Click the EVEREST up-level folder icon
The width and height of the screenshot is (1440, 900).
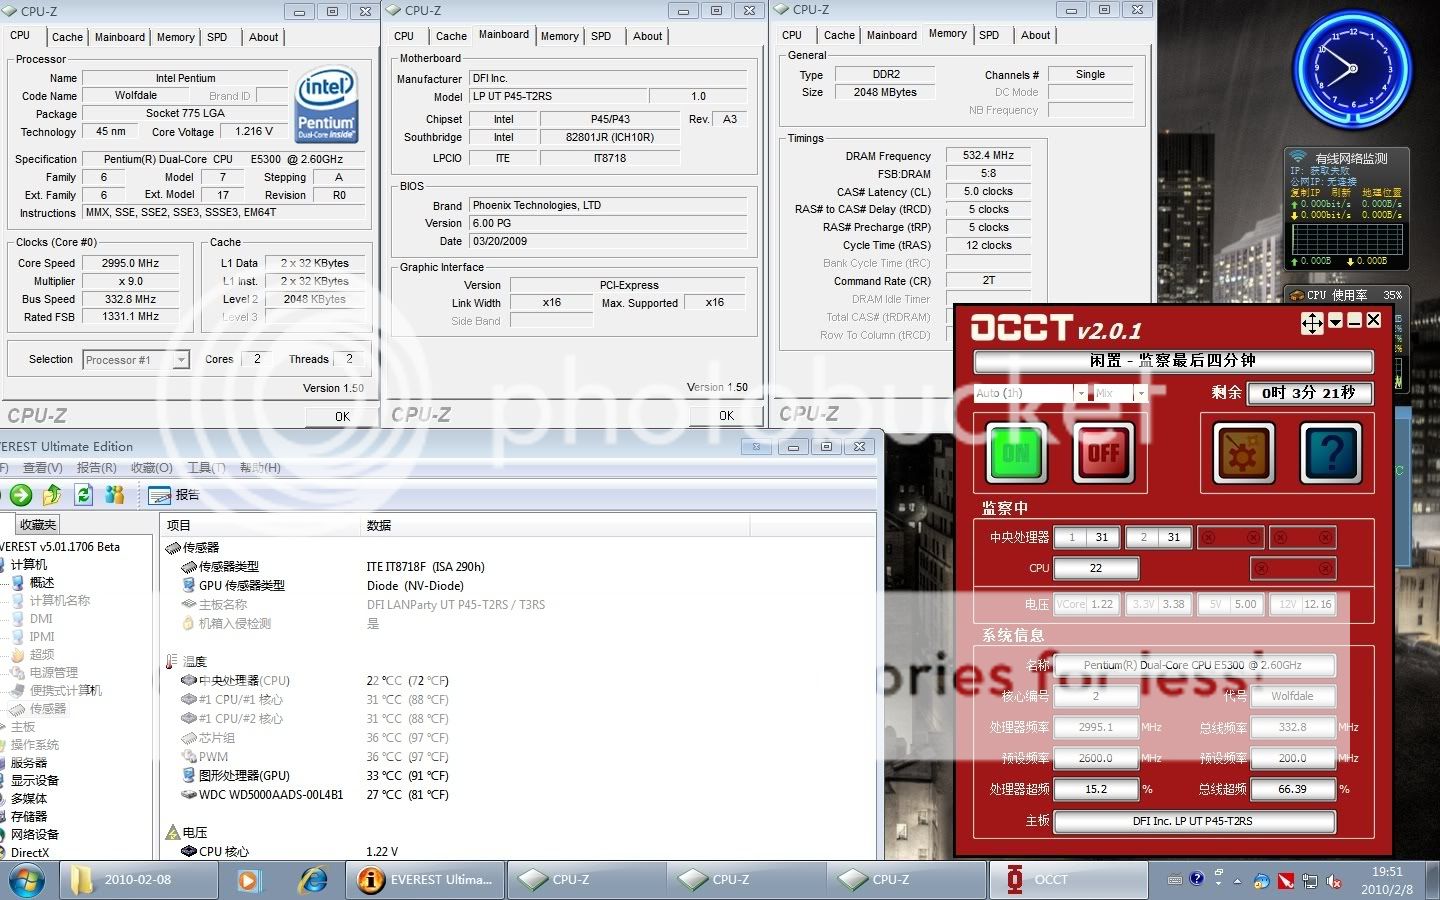coord(53,494)
